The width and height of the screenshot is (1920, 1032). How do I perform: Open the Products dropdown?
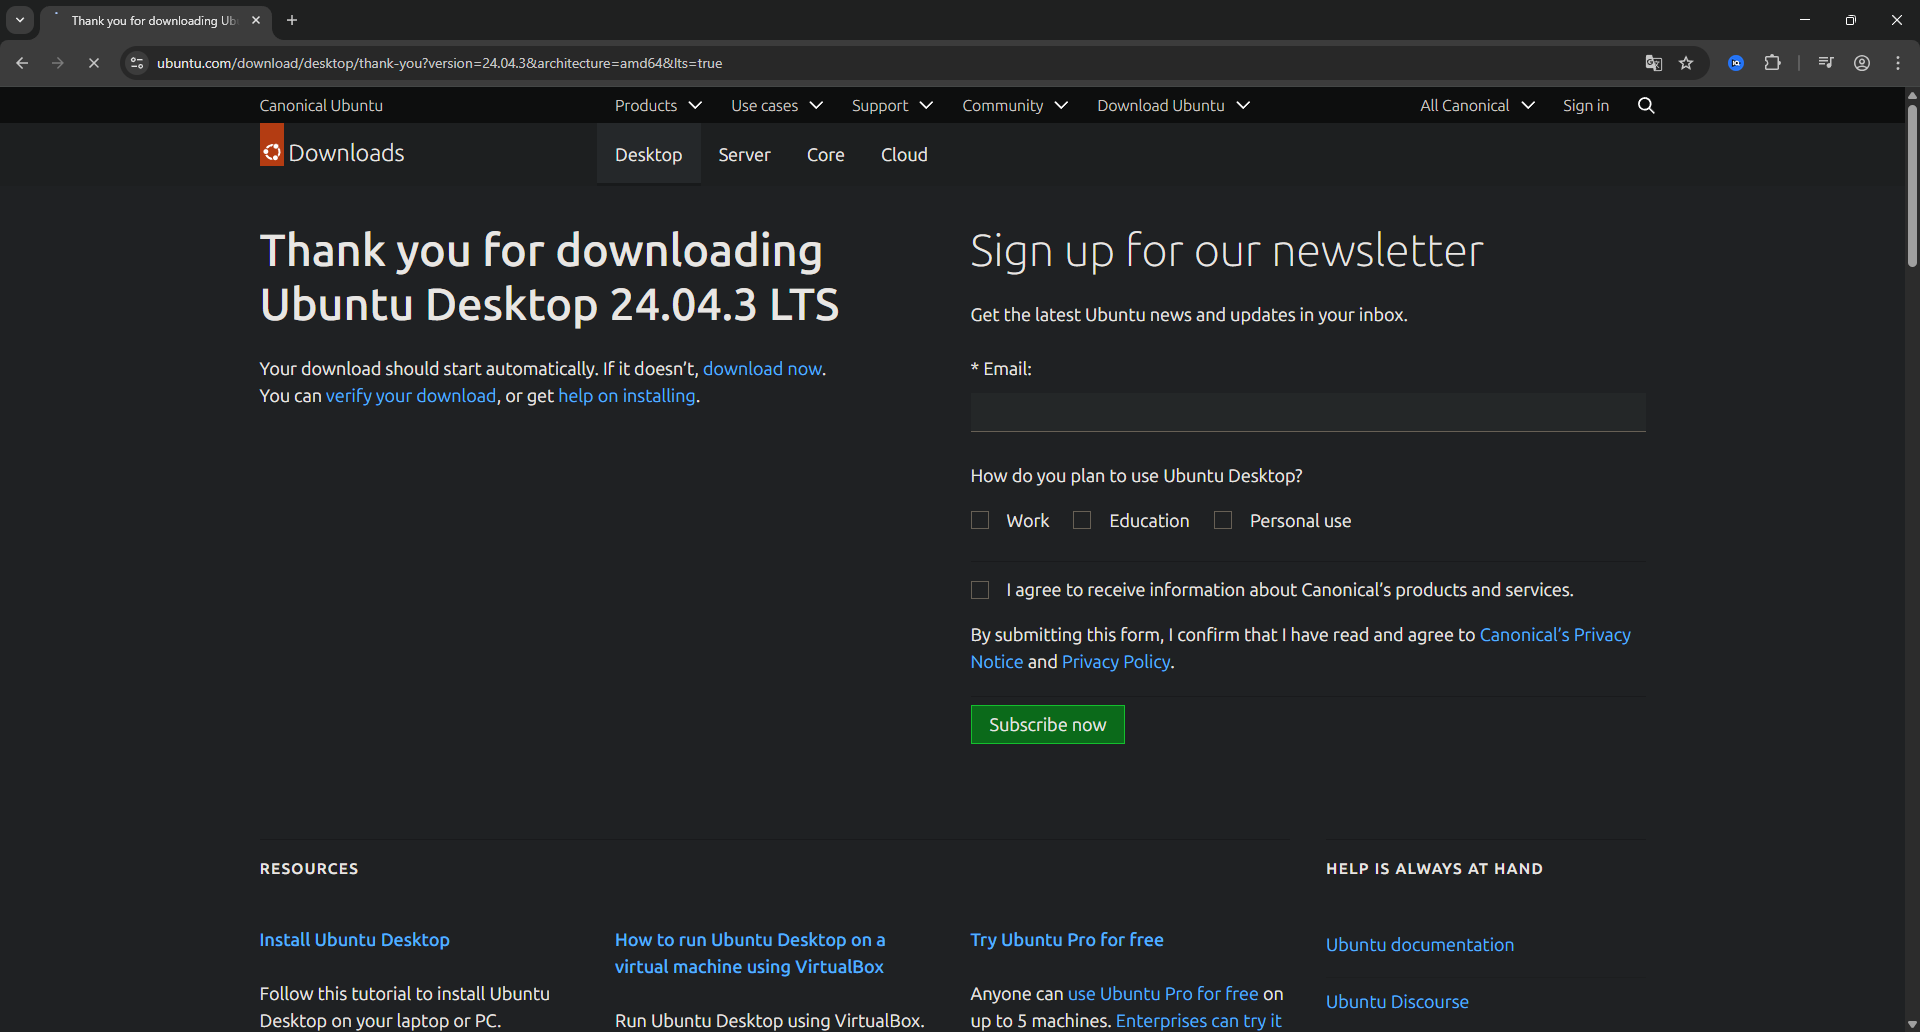coord(657,105)
